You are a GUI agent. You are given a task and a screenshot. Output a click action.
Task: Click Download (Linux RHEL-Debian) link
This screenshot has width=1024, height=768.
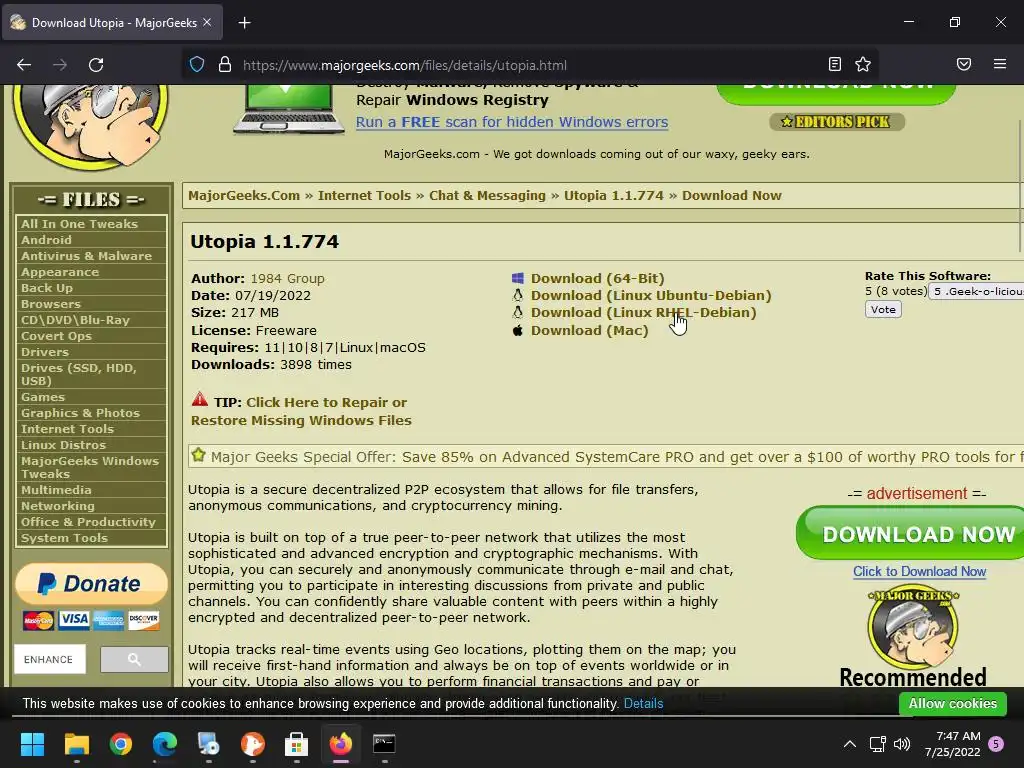643,312
